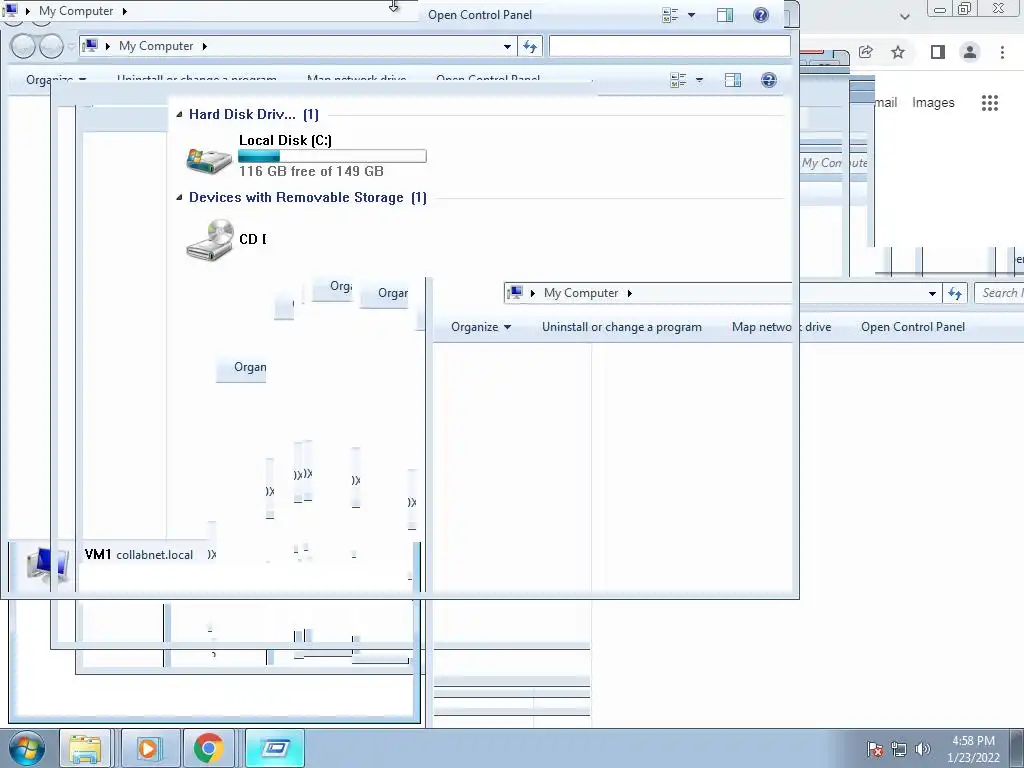Click the change view icon in the topmost toolbar

(670, 15)
